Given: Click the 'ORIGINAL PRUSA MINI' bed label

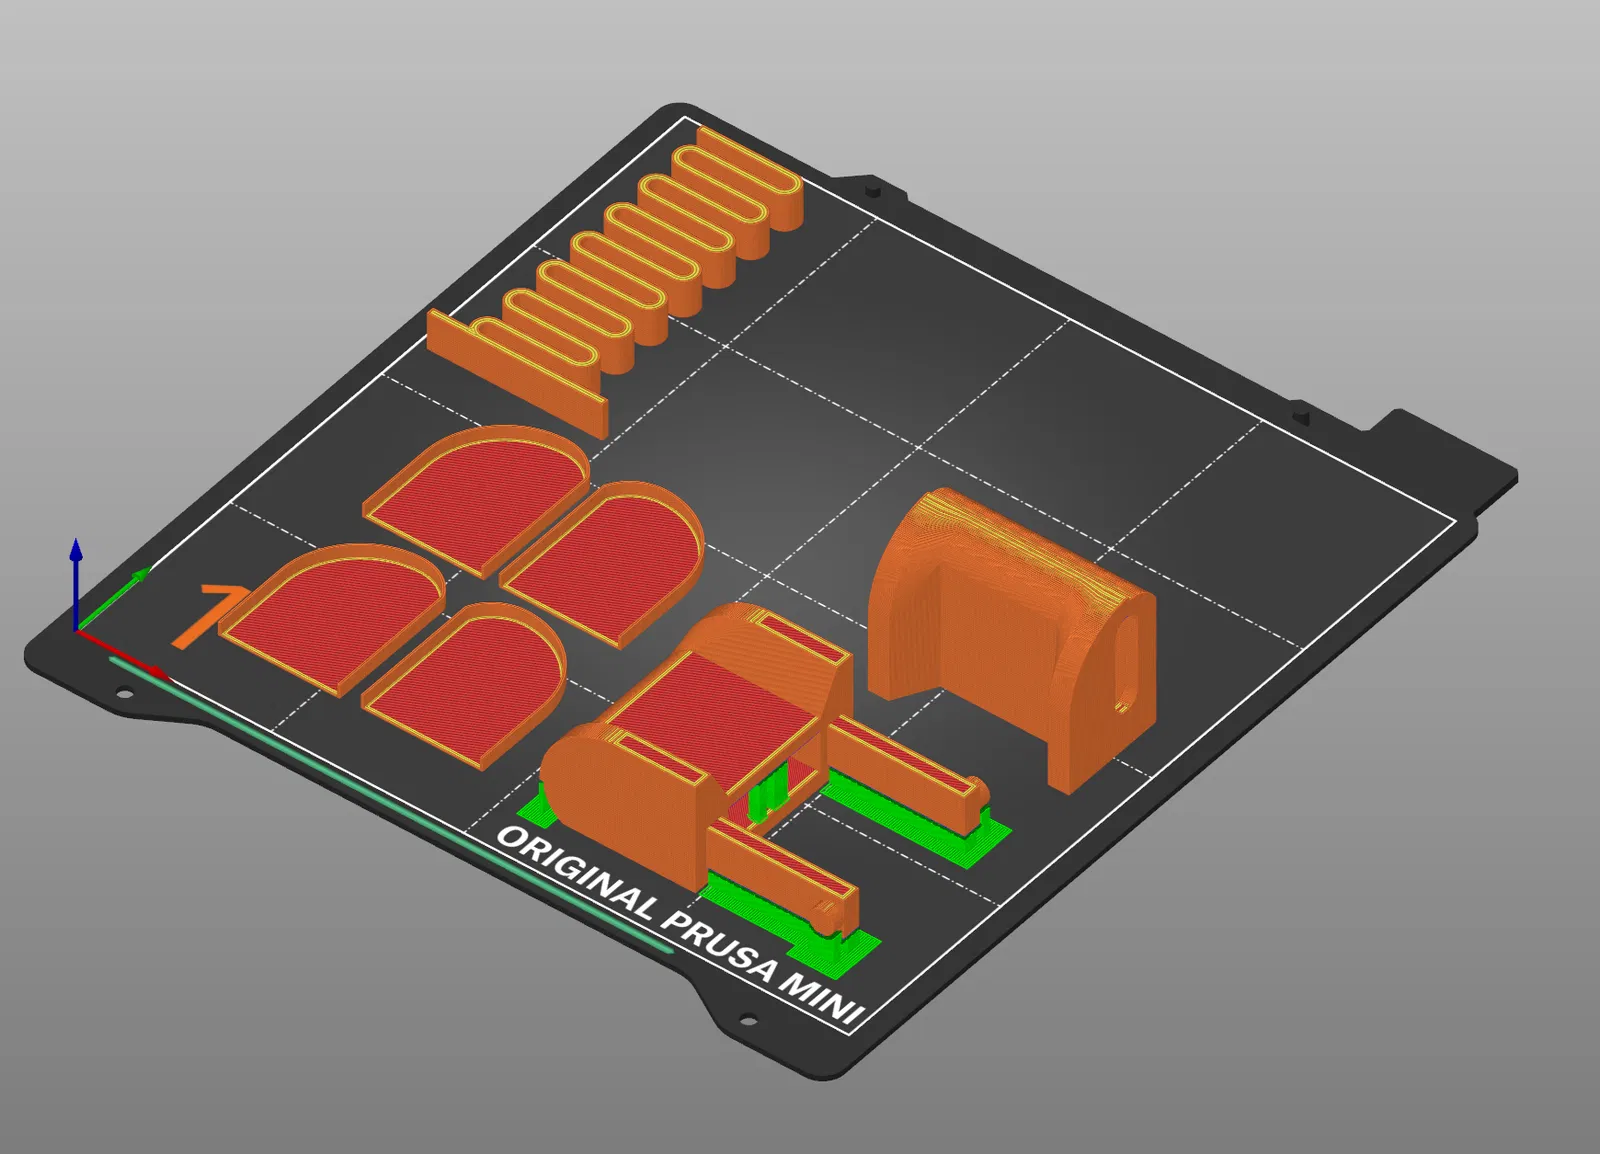Looking at the screenshot, I should [680, 925].
